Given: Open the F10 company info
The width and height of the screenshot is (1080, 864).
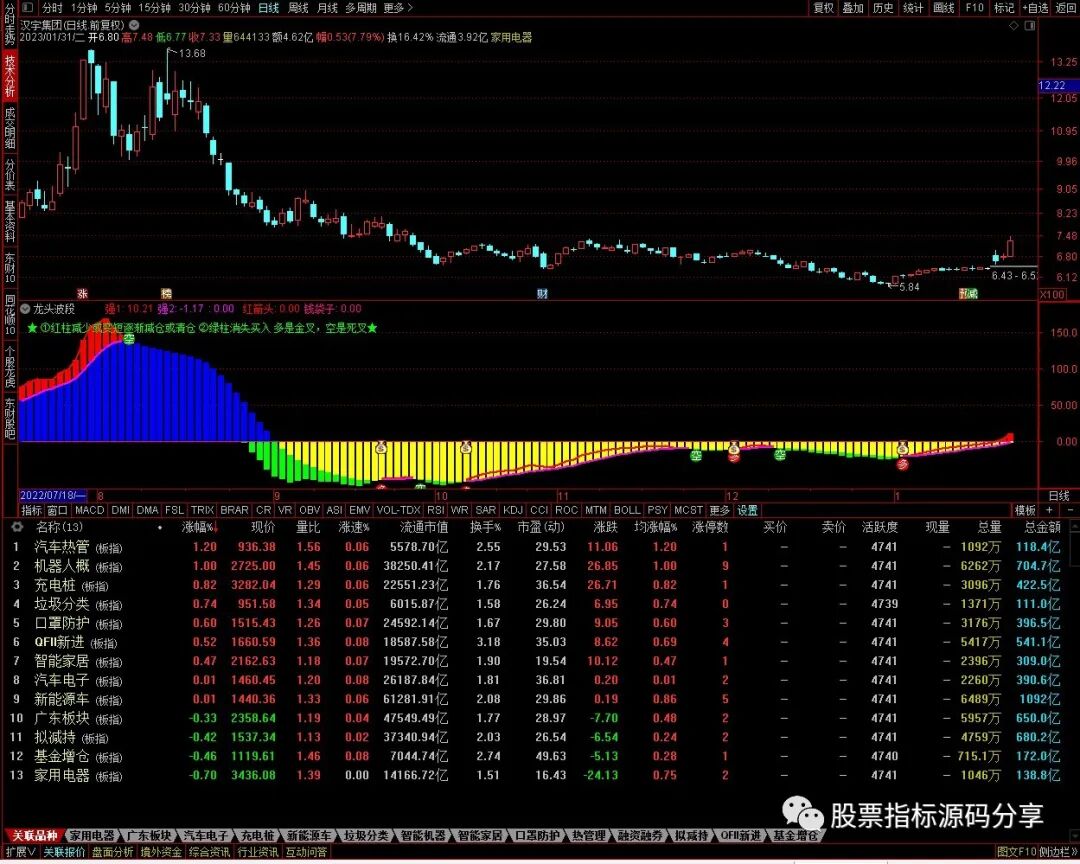Looking at the screenshot, I should click(x=975, y=8).
